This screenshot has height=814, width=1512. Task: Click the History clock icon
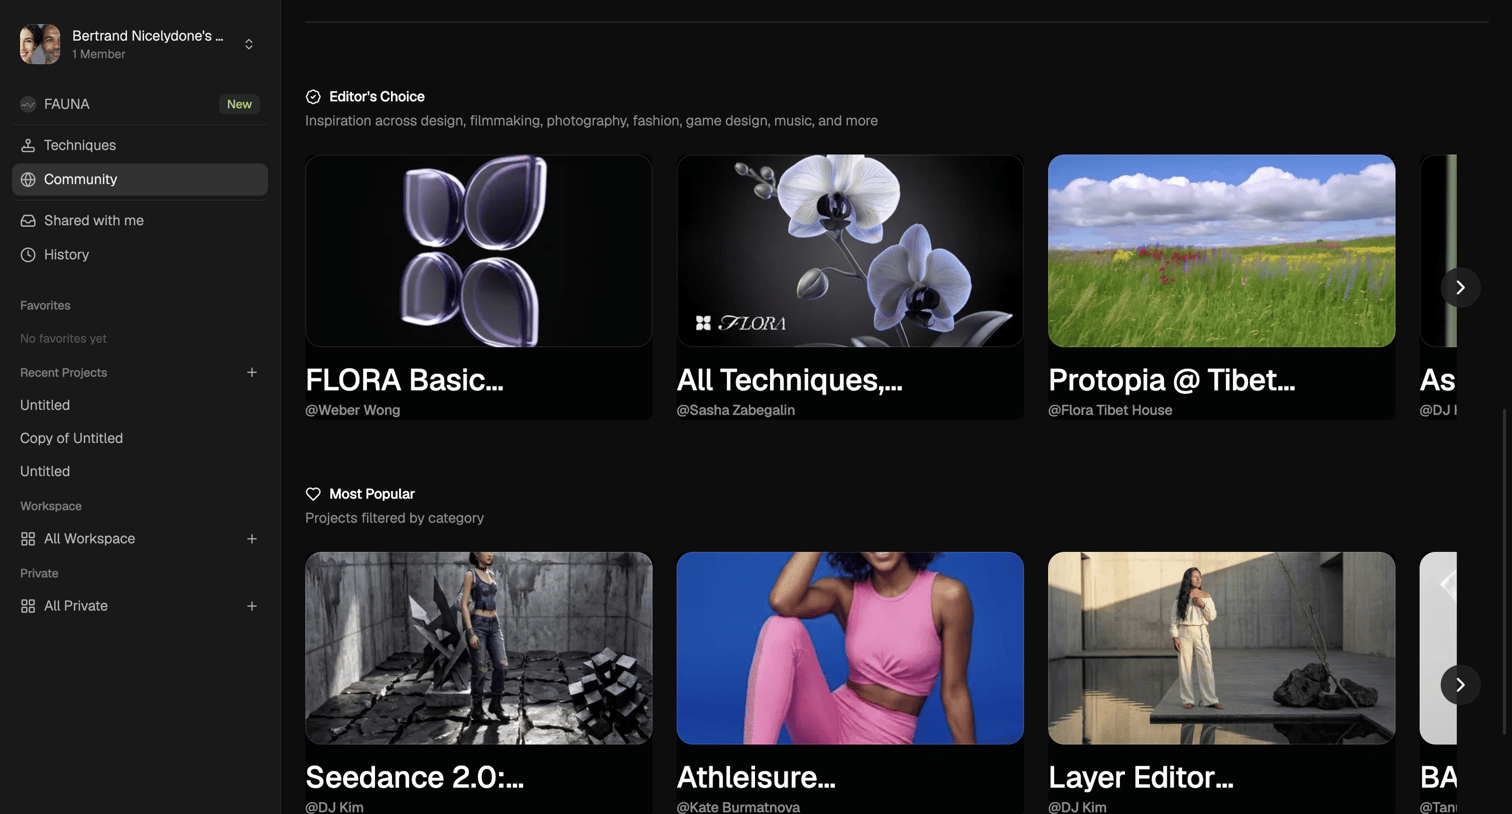coord(28,255)
